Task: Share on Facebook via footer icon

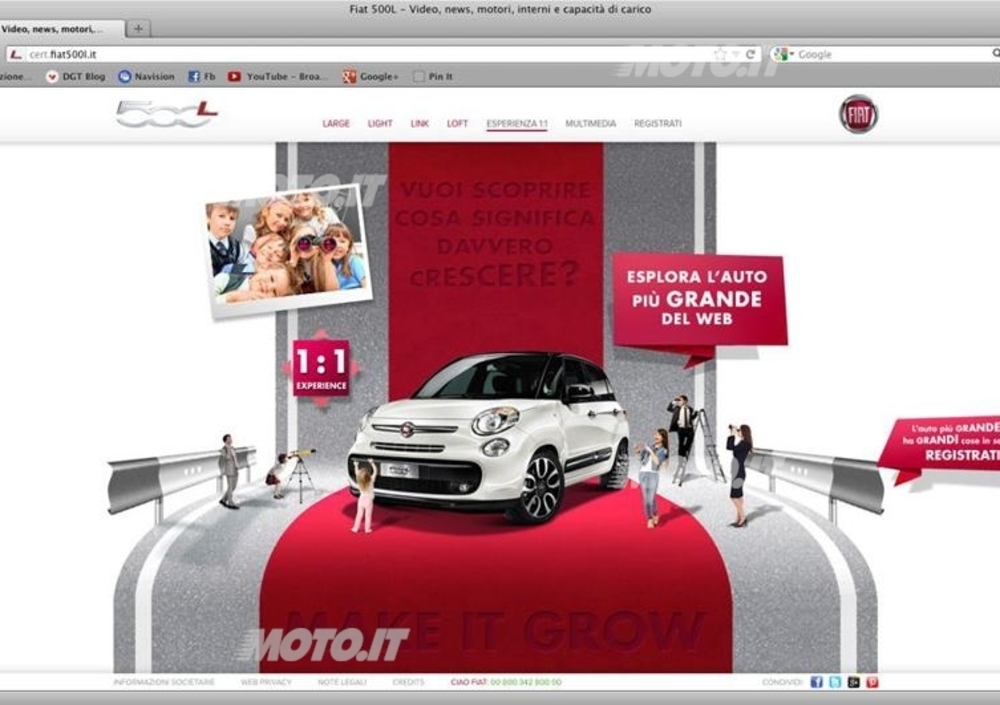Action: click(x=816, y=682)
